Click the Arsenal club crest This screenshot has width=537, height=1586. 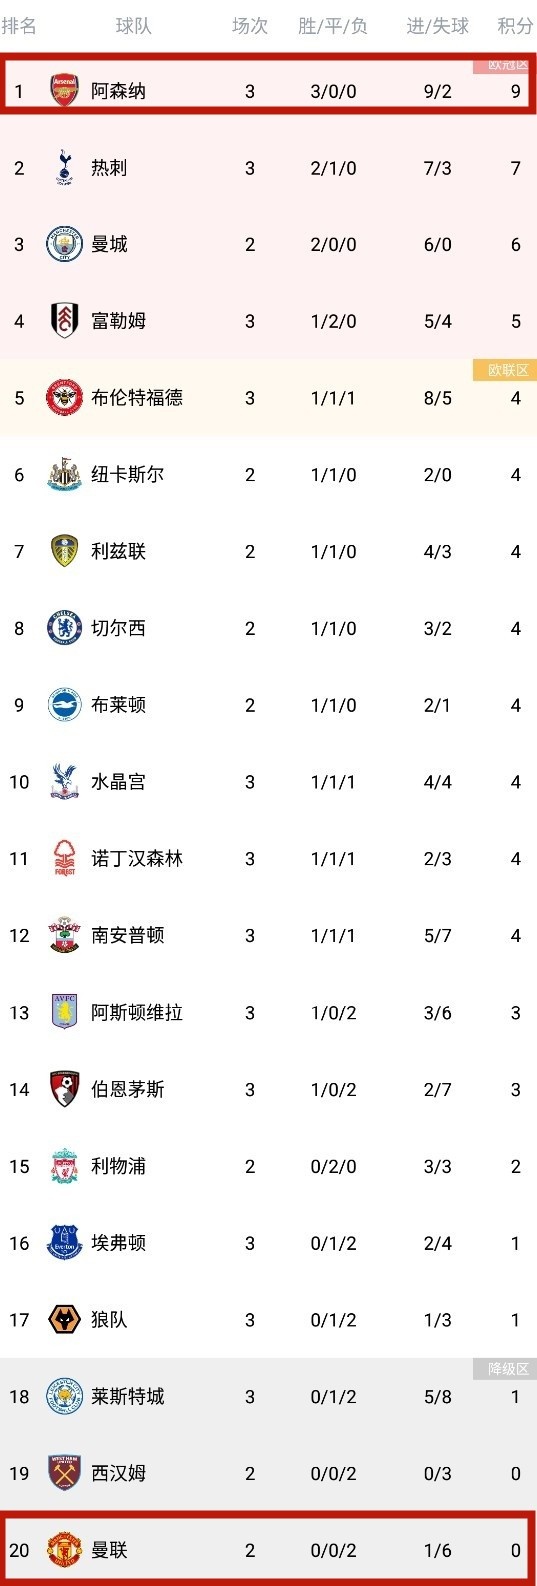point(64,91)
